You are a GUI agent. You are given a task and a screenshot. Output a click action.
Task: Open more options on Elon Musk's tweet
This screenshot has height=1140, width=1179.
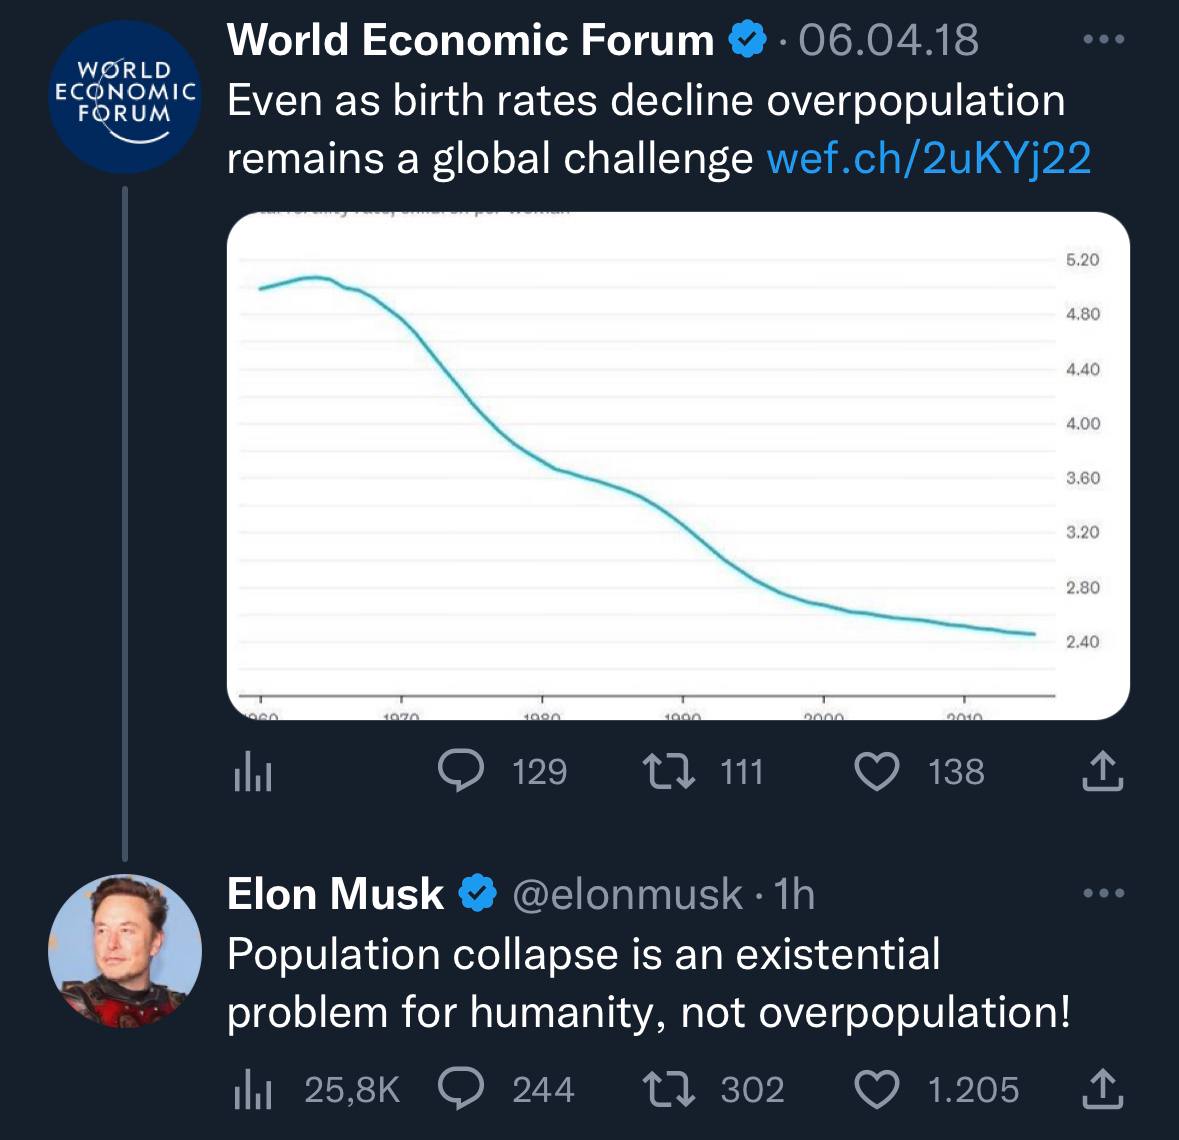1104,893
